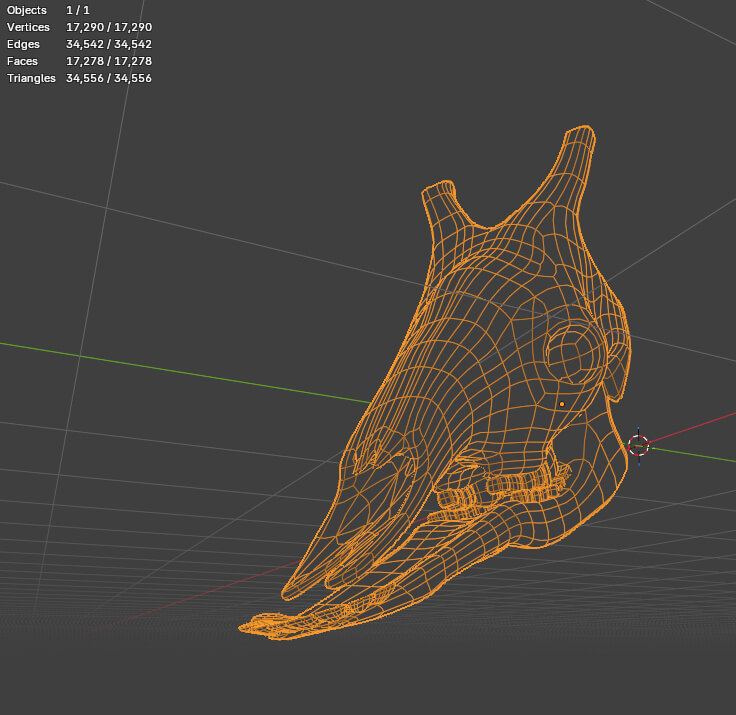736x715 pixels.
Task: Click the Objects count 1 / 1
Action: [78, 10]
